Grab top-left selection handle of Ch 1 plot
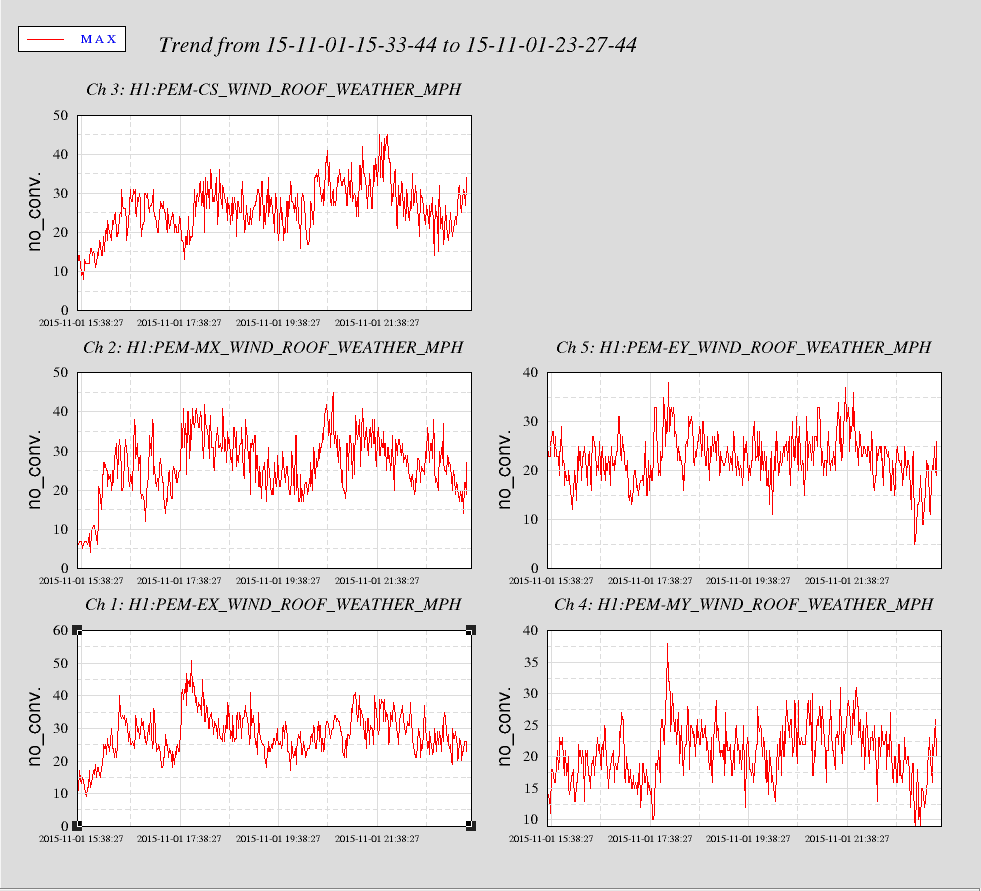 [x=78, y=630]
